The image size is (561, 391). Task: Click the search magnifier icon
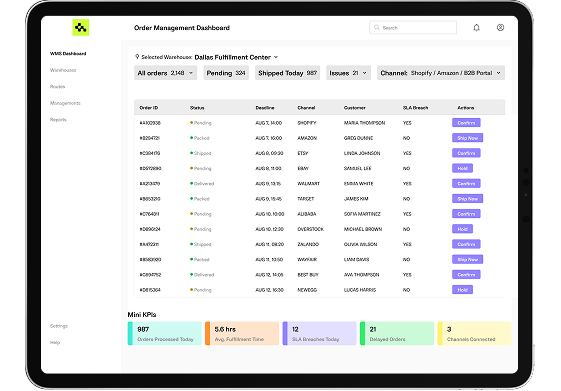(376, 28)
